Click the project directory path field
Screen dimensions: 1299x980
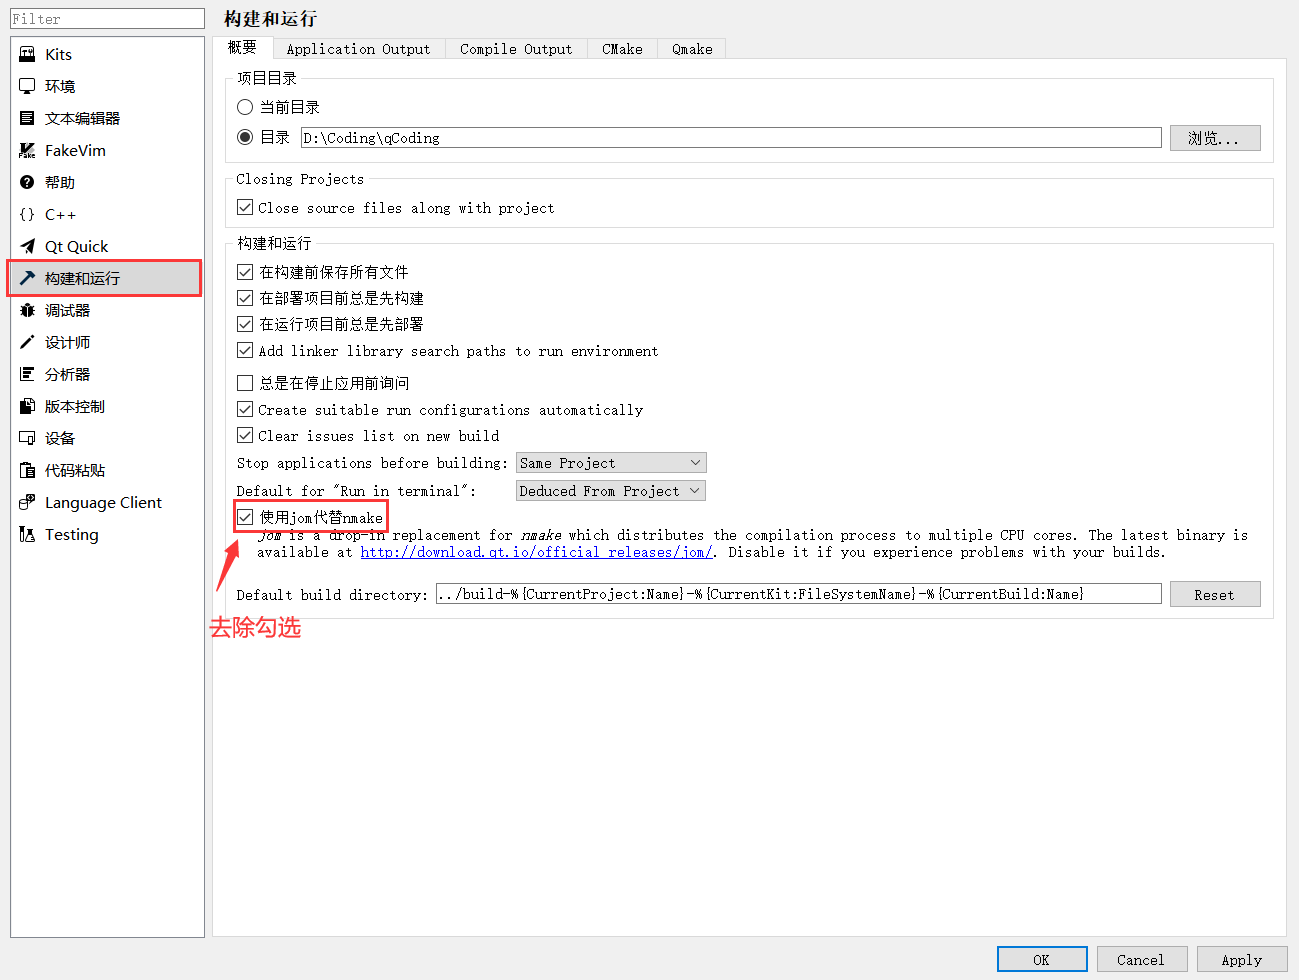tap(731, 138)
